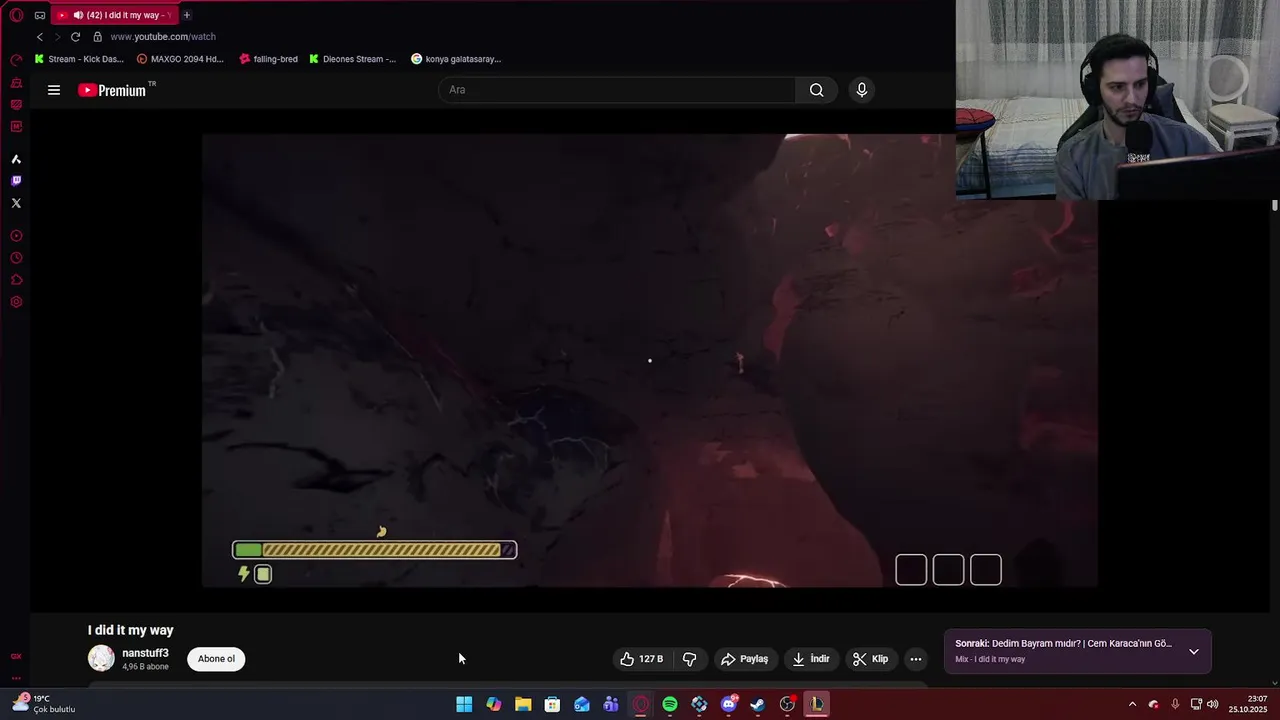Open Steam from the taskbar
Viewport: 1280px width, 720px height.
(758, 704)
